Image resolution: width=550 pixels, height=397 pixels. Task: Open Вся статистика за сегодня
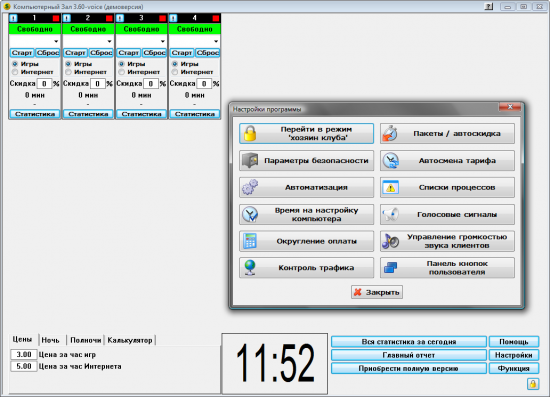(409, 342)
